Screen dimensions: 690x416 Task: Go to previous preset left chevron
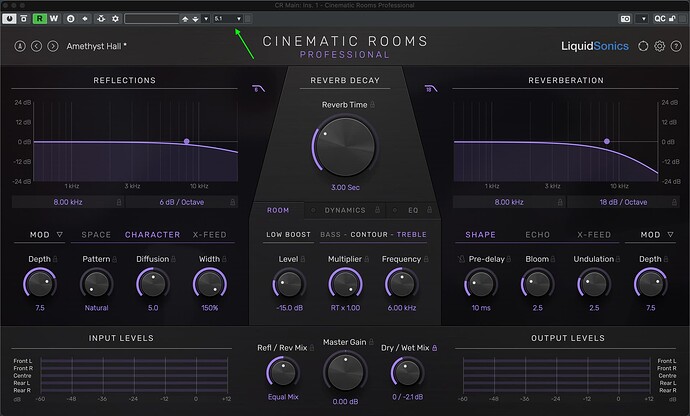click(37, 46)
